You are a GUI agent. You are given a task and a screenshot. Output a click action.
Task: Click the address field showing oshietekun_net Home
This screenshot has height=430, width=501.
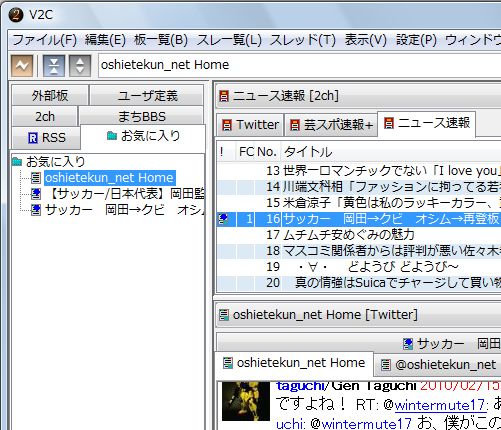(x=299, y=65)
